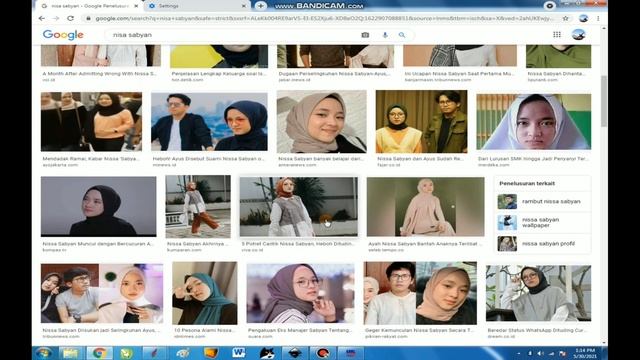Click the 'Nissa Sabyan Dihanta...' caption
The image size is (640, 360).
[x=556, y=73]
